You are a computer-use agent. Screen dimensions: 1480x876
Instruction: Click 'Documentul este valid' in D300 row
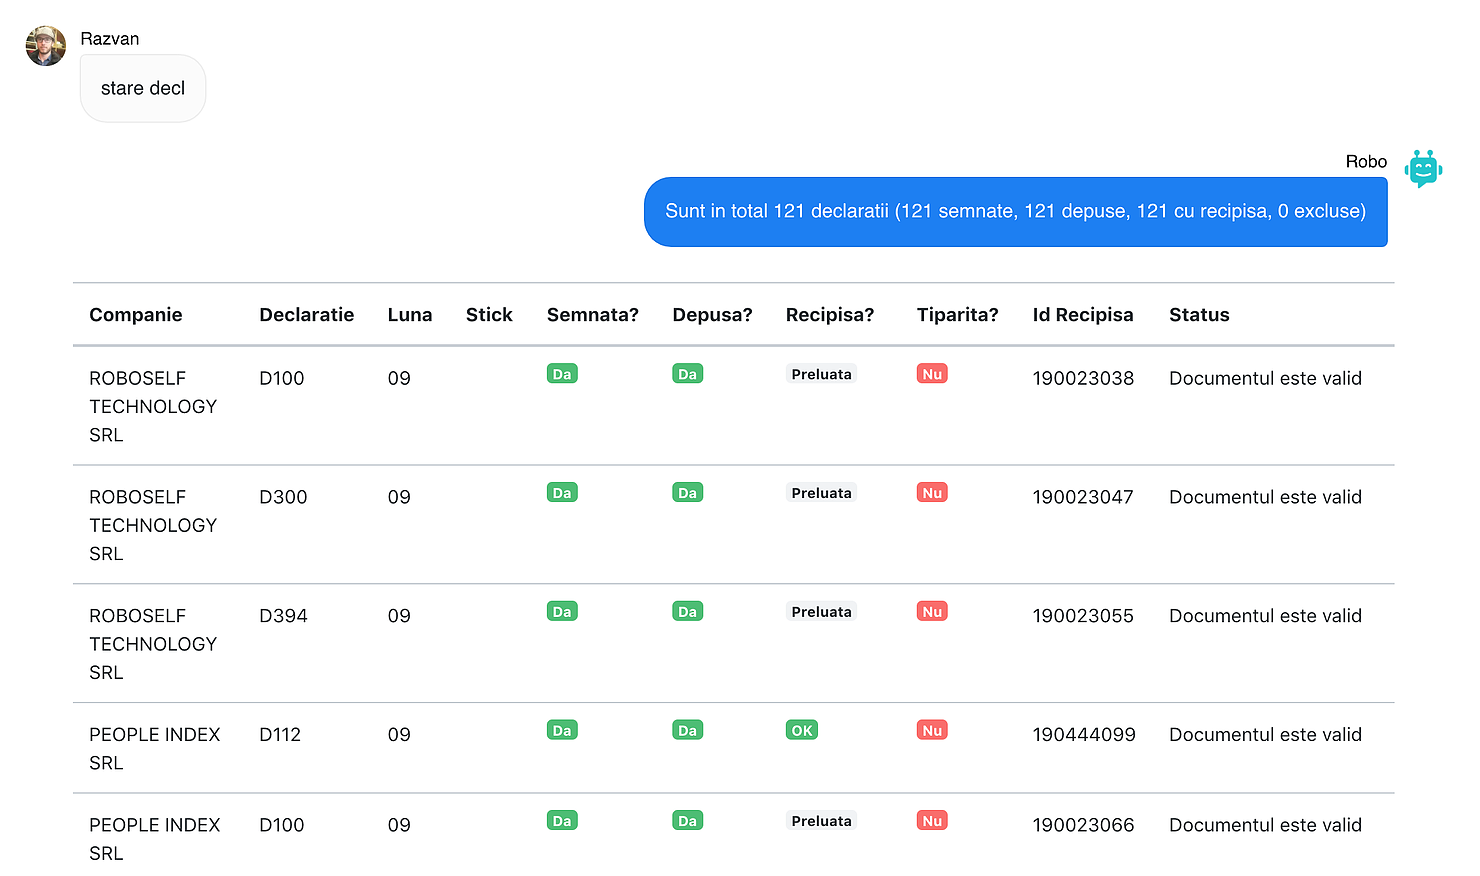pos(1265,497)
